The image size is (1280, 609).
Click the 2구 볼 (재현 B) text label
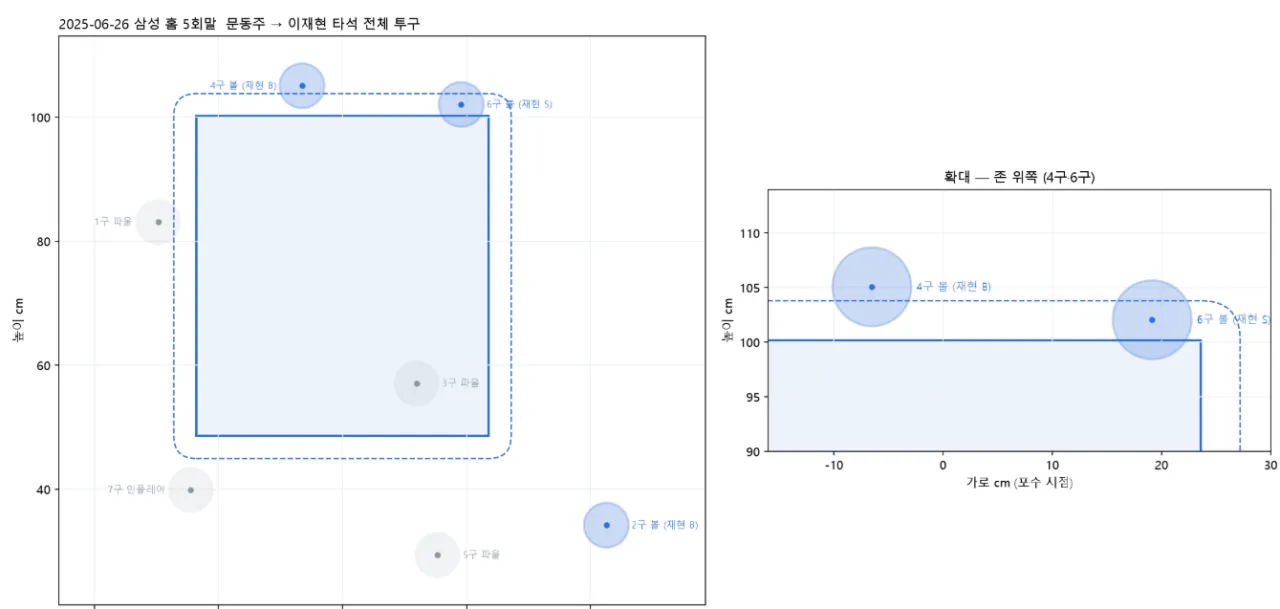[665, 525]
